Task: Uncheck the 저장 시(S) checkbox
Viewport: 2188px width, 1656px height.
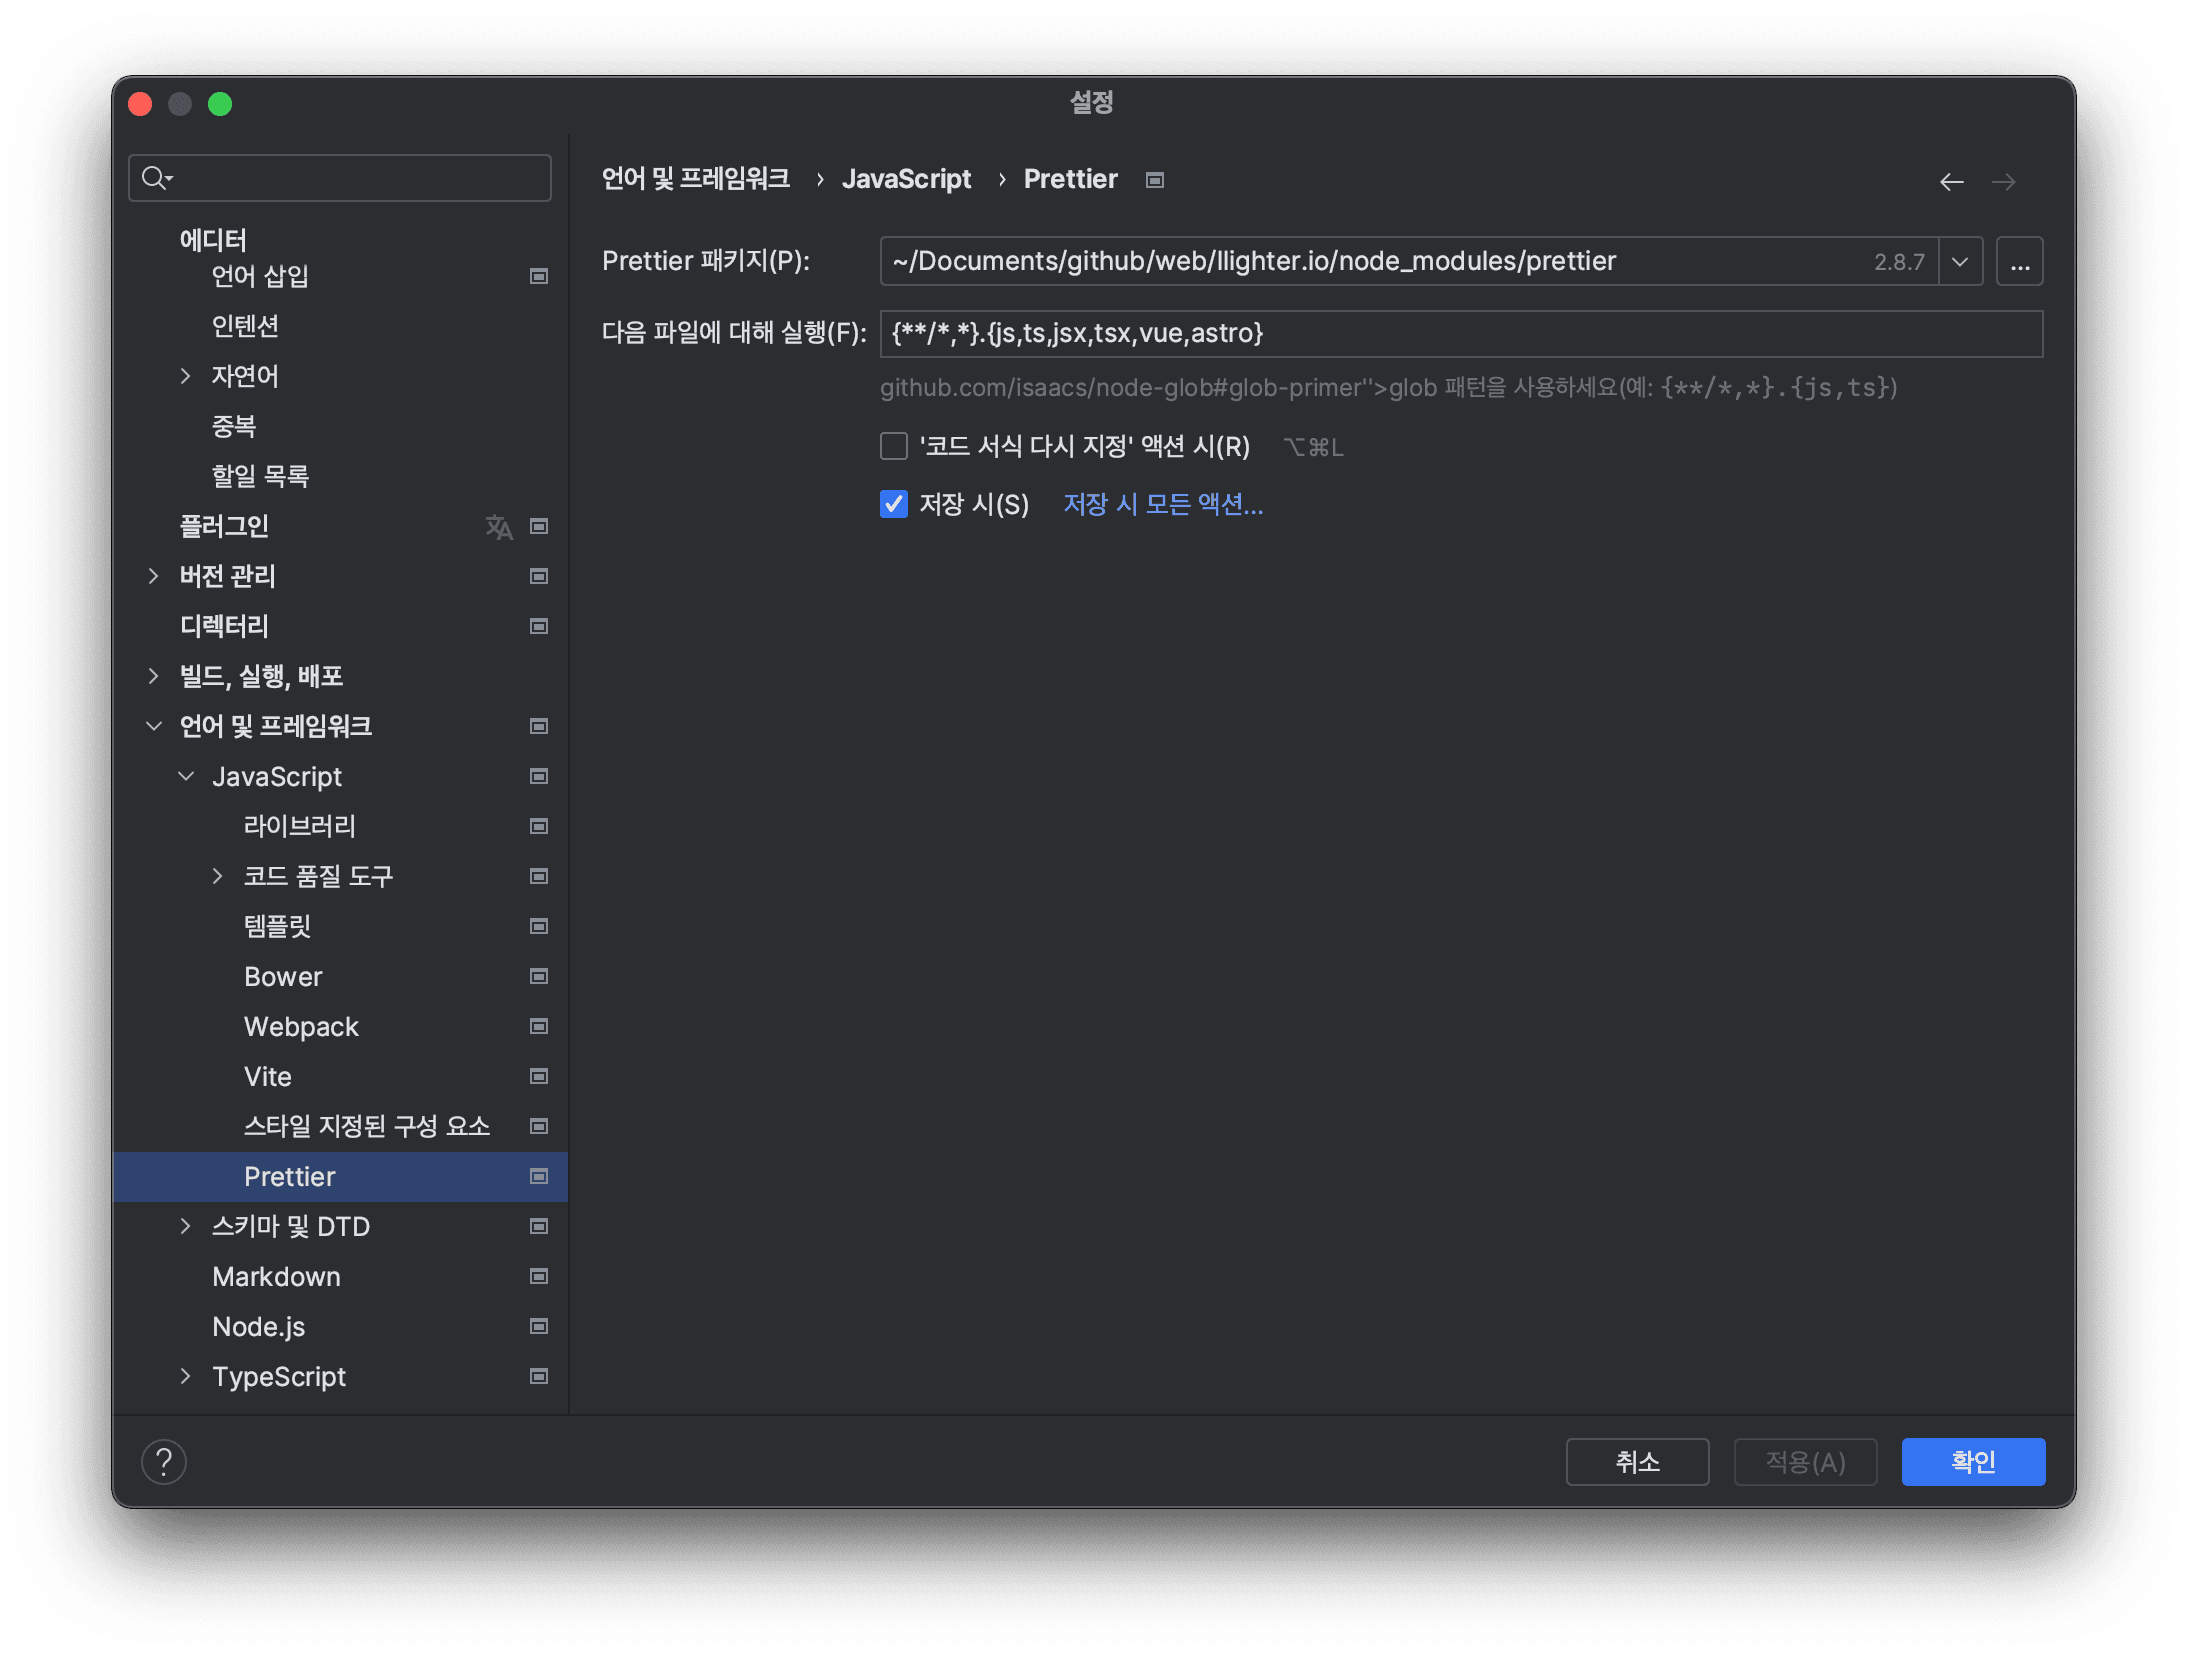Action: [893, 504]
